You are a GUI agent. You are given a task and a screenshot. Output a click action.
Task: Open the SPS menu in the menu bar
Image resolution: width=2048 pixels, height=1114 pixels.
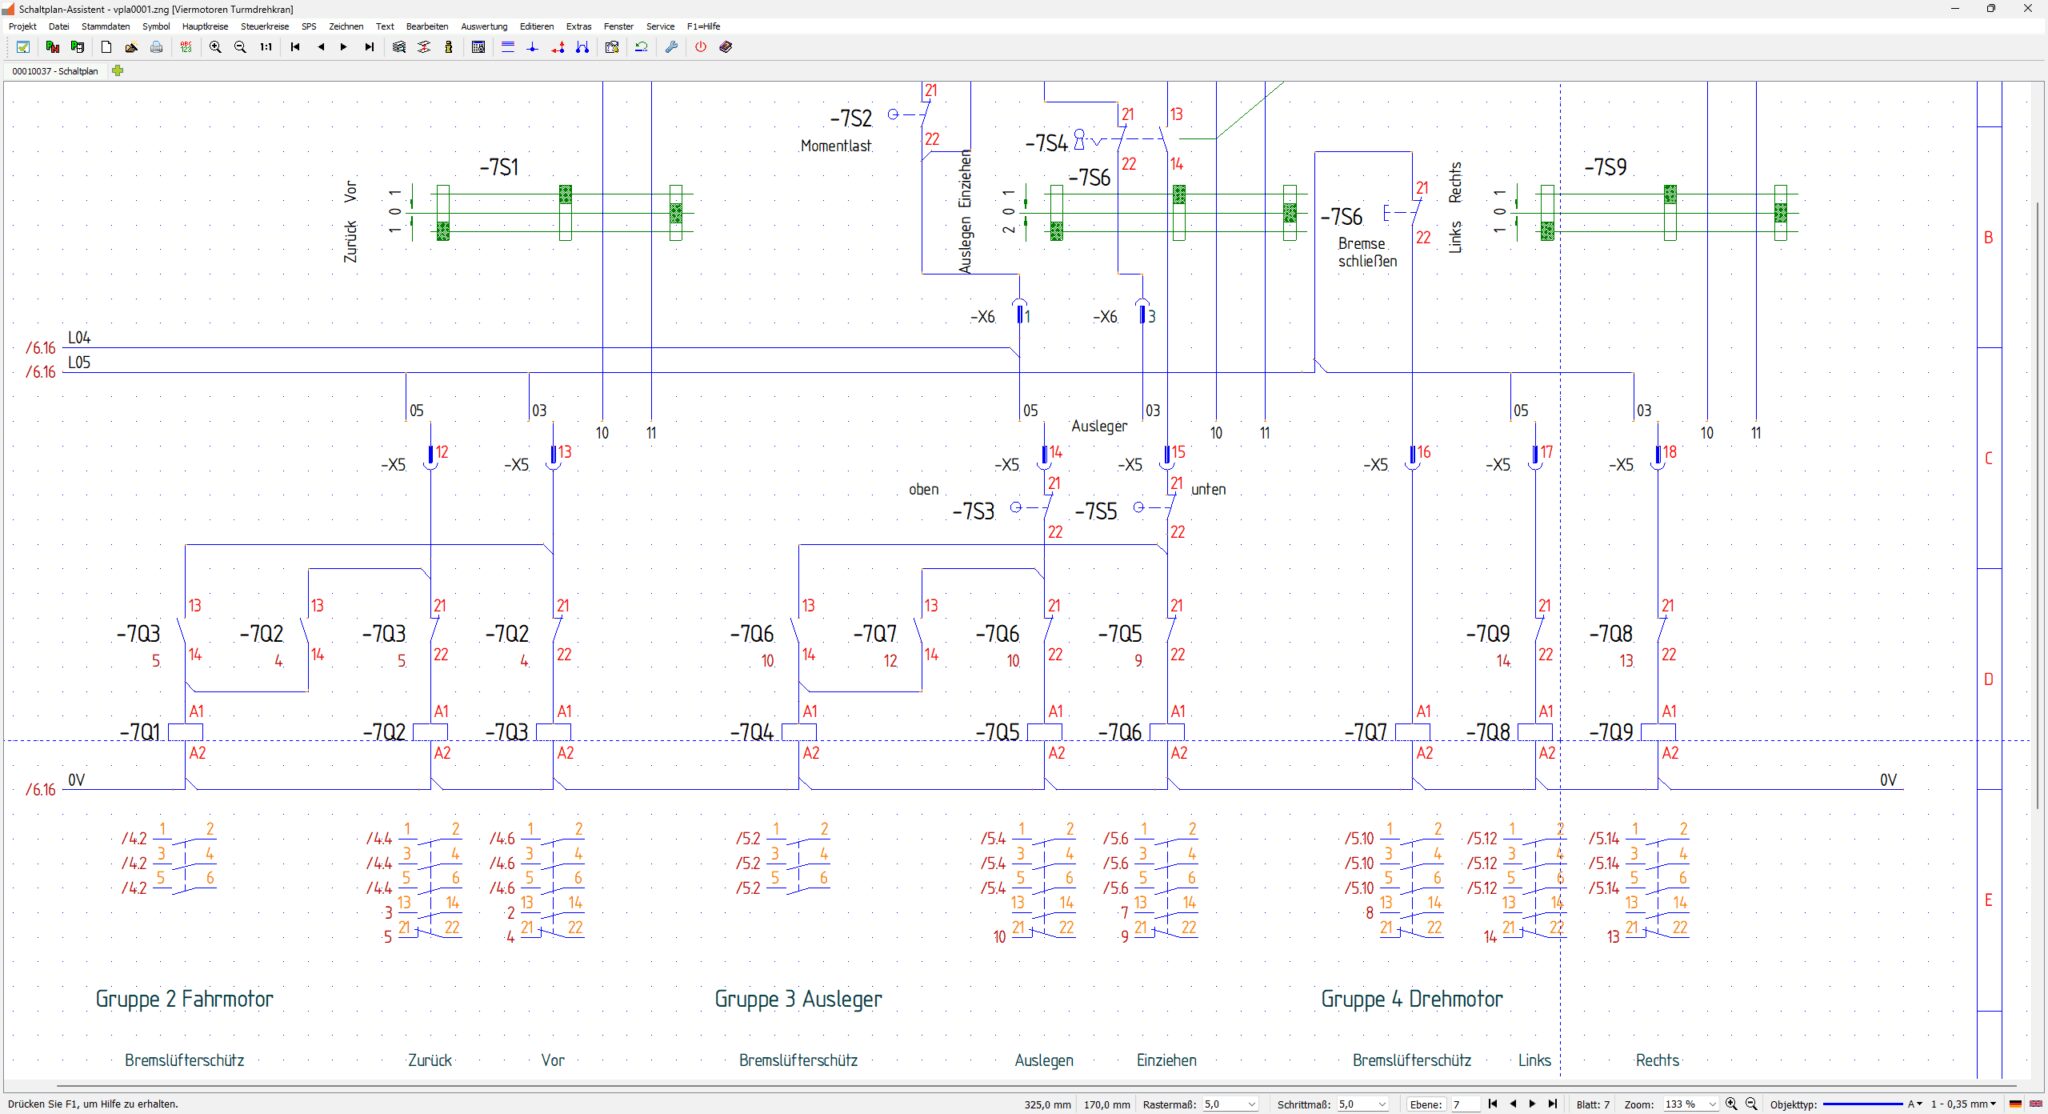click(x=308, y=26)
